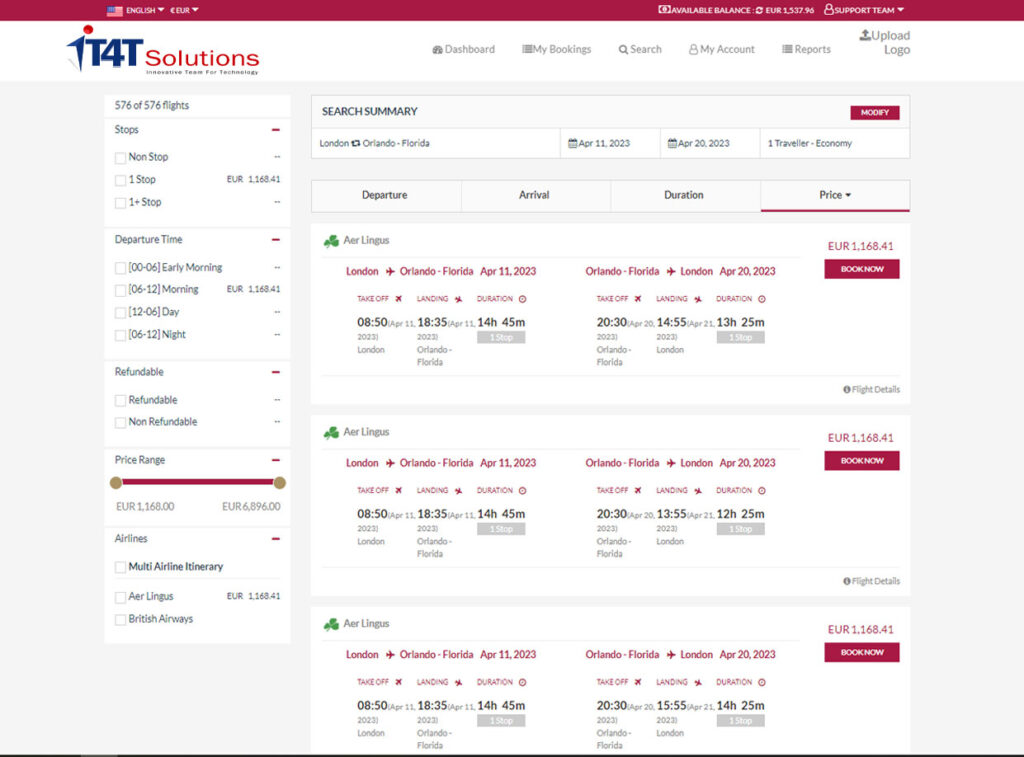The width and height of the screenshot is (1024, 757).
Task: Open the Dashboard menu item
Action: tap(464, 50)
